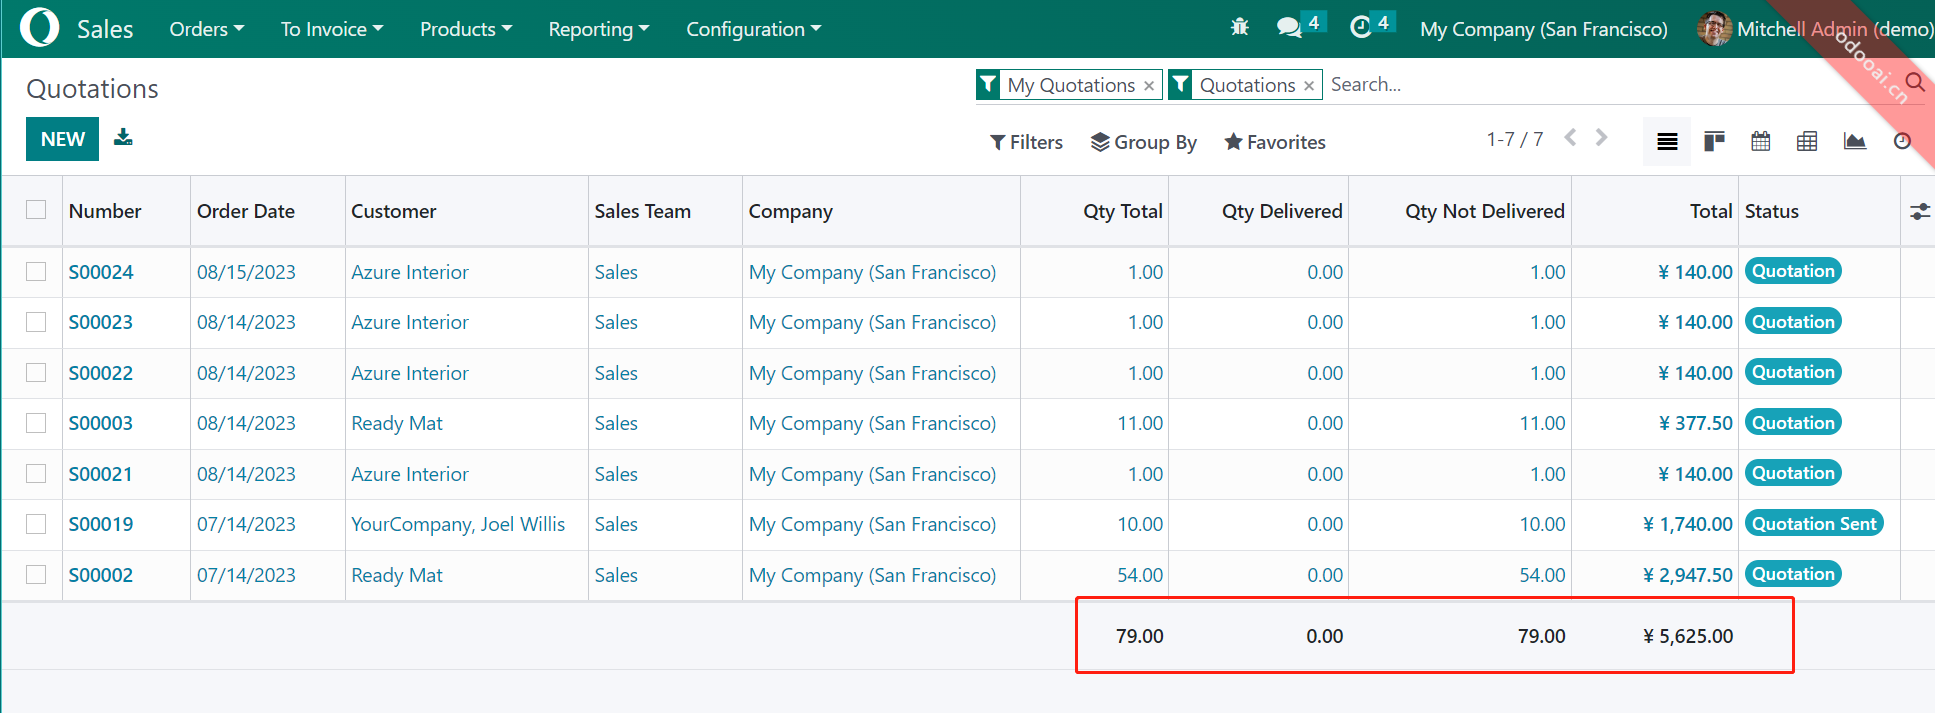Sort by Number column header
1935x713 pixels.
pyautogui.click(x=105, y=211)
